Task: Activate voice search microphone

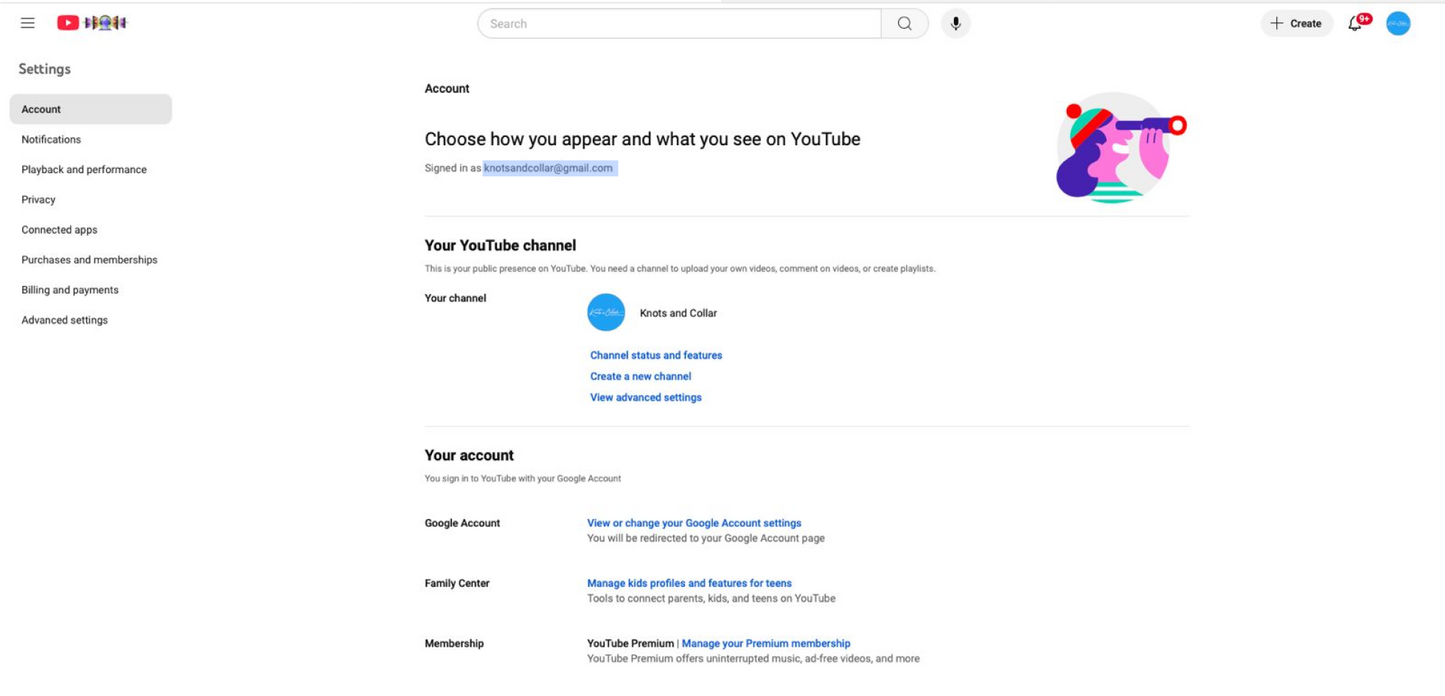Action: tap(955, 24)
